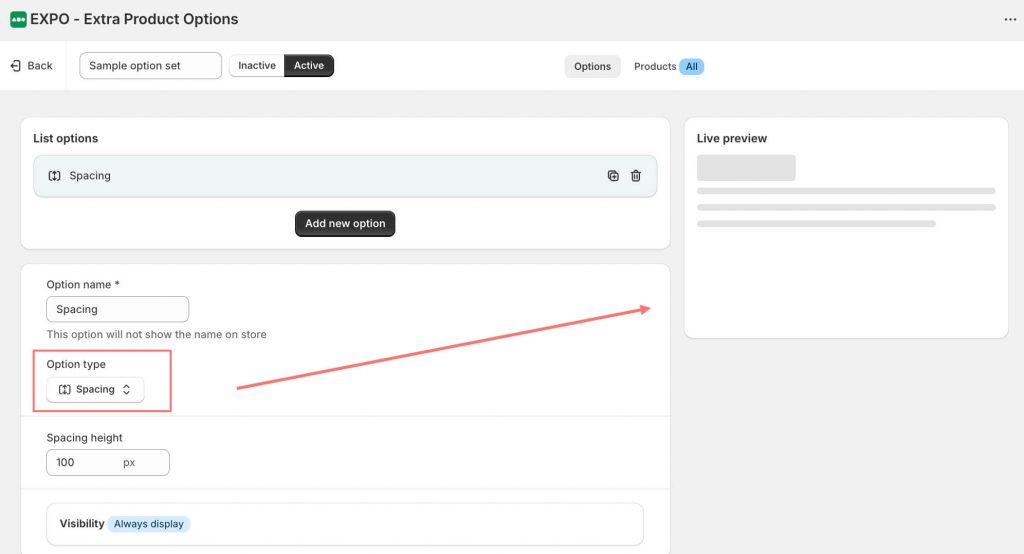Click the store name visibility hint text
This screenshot has height=554, width=1024.
[x=156, y=334]
